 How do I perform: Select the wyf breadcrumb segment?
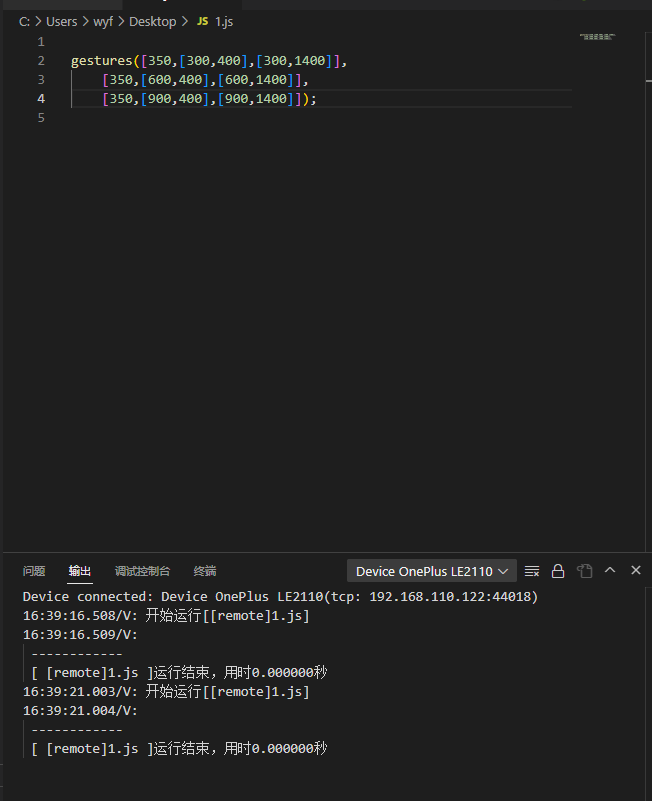coord(103,22)
